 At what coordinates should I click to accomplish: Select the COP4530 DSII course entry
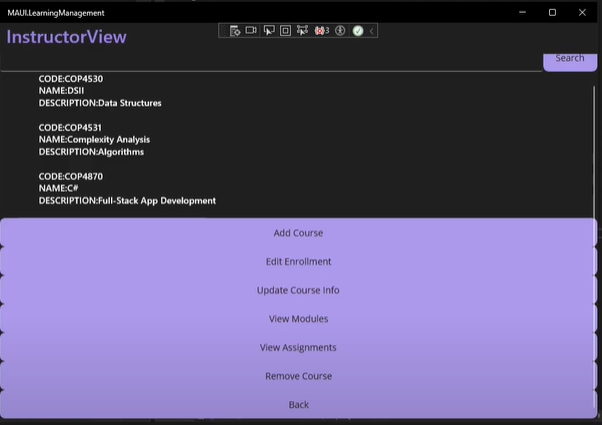100,90
